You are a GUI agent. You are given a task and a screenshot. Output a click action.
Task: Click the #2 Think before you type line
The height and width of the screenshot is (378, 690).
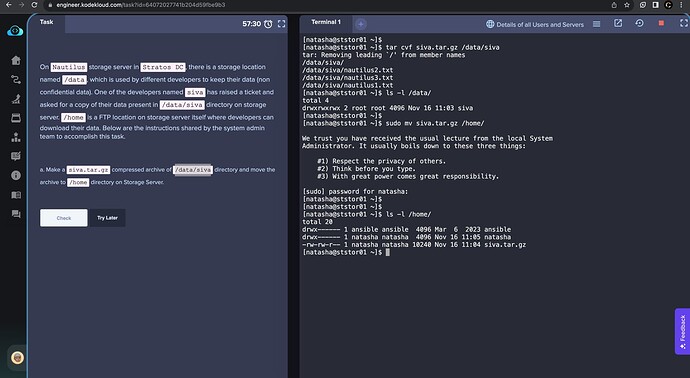click(366, 169)
